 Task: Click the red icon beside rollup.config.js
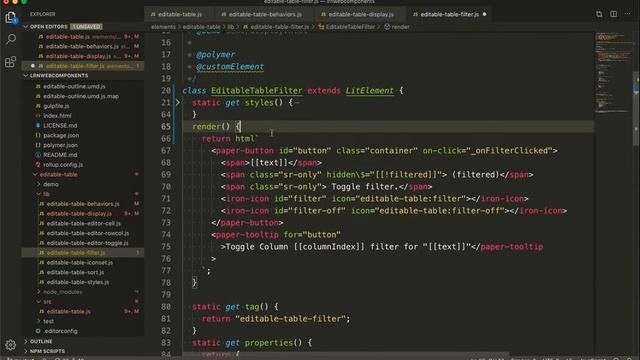coord(38,165)
